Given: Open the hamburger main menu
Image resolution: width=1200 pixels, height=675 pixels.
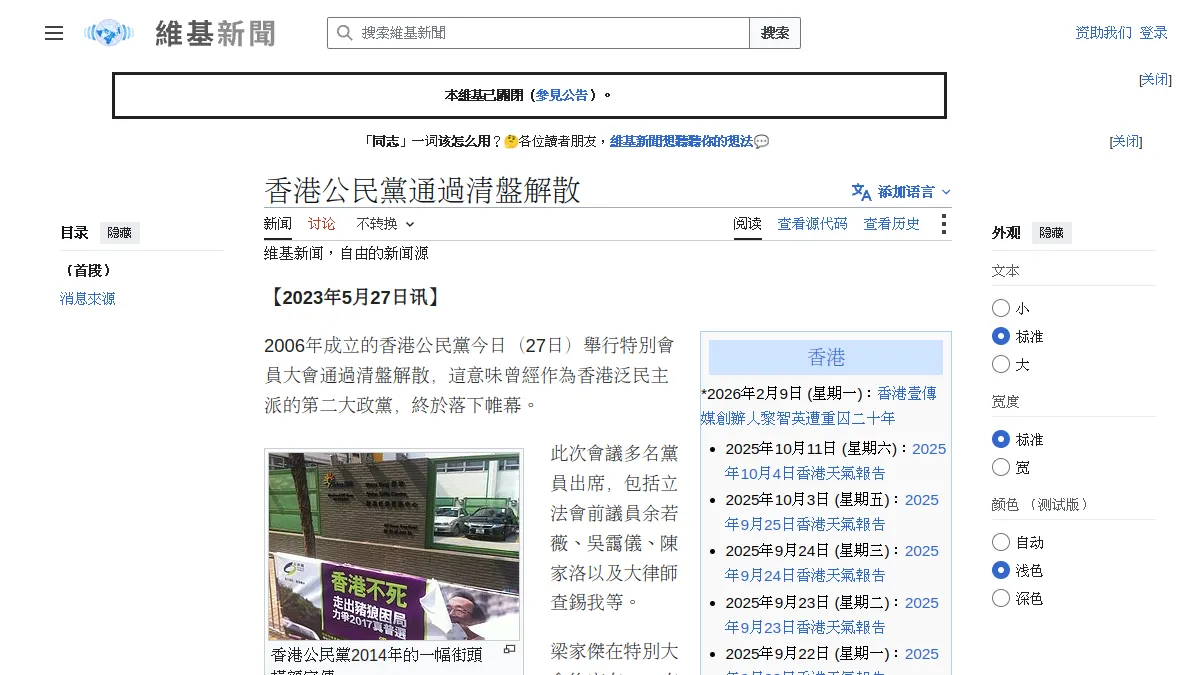Looking at the screenshot, I should pyautogui.click(x=54, y=33).
